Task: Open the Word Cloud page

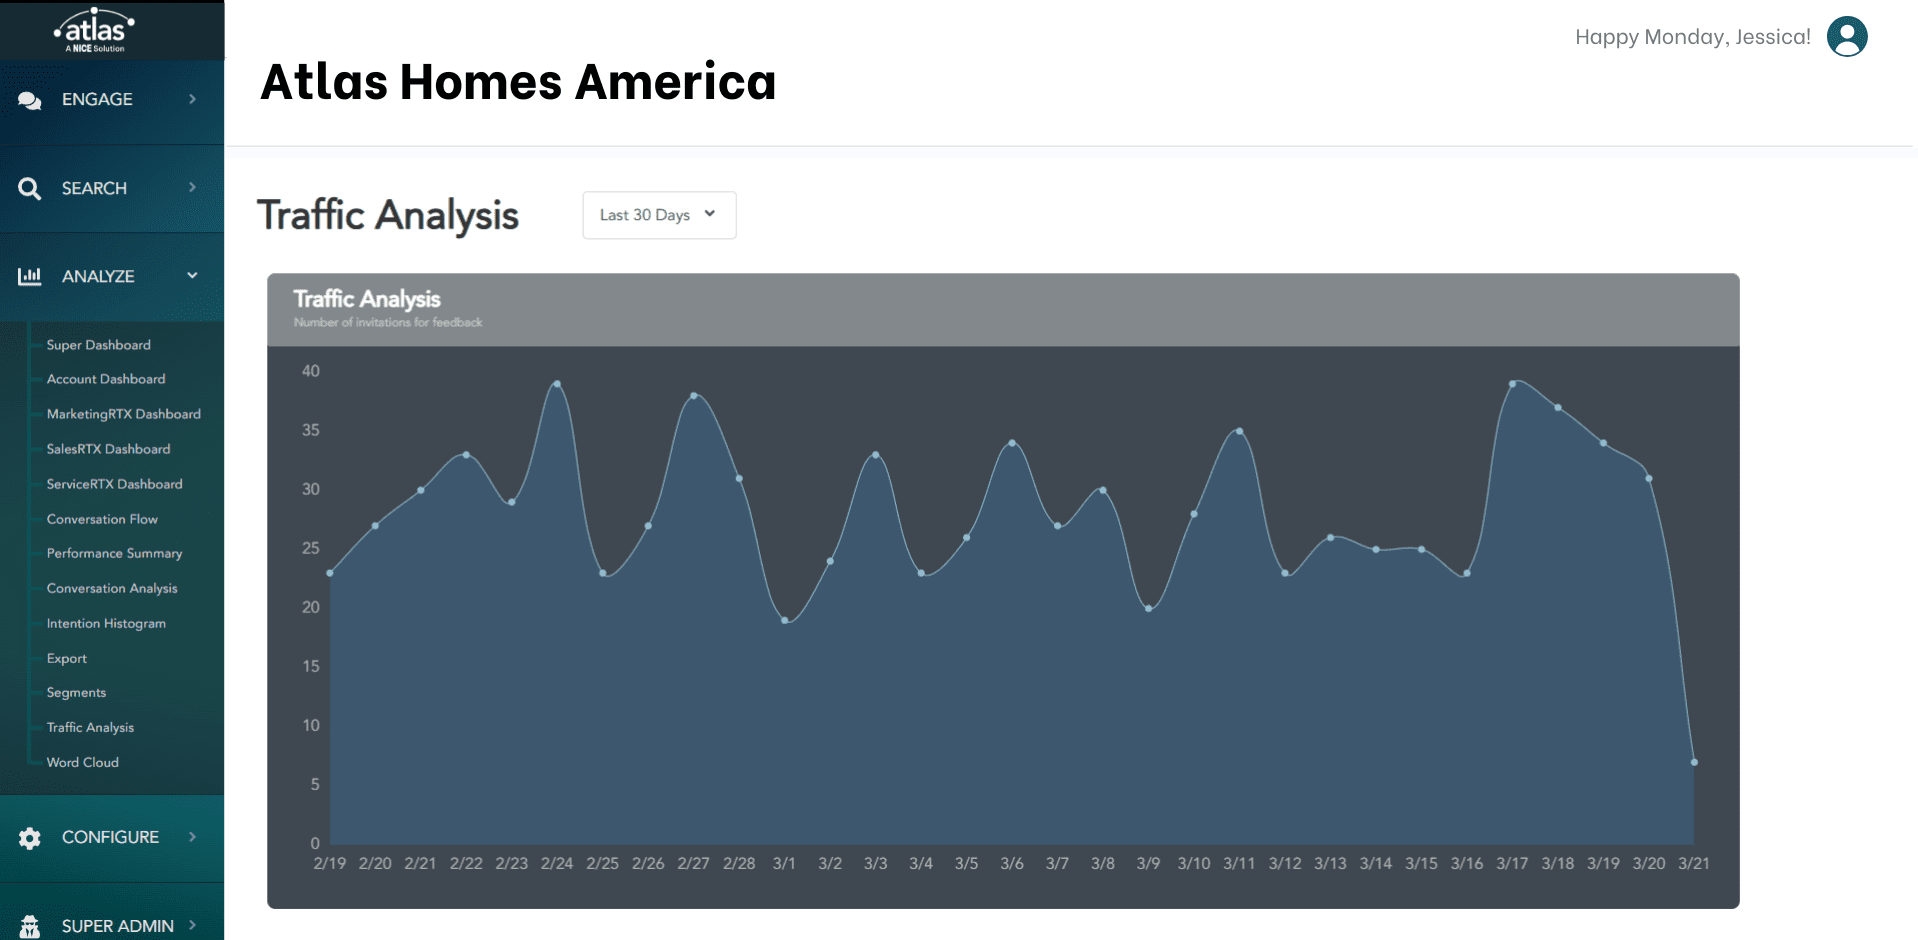Action: point(83,762)
